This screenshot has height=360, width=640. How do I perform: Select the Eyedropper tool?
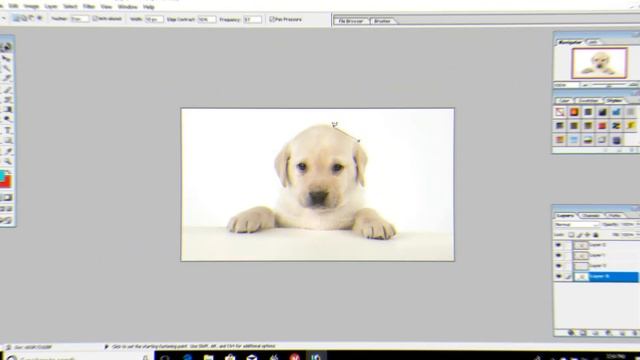tap(8, 151)
